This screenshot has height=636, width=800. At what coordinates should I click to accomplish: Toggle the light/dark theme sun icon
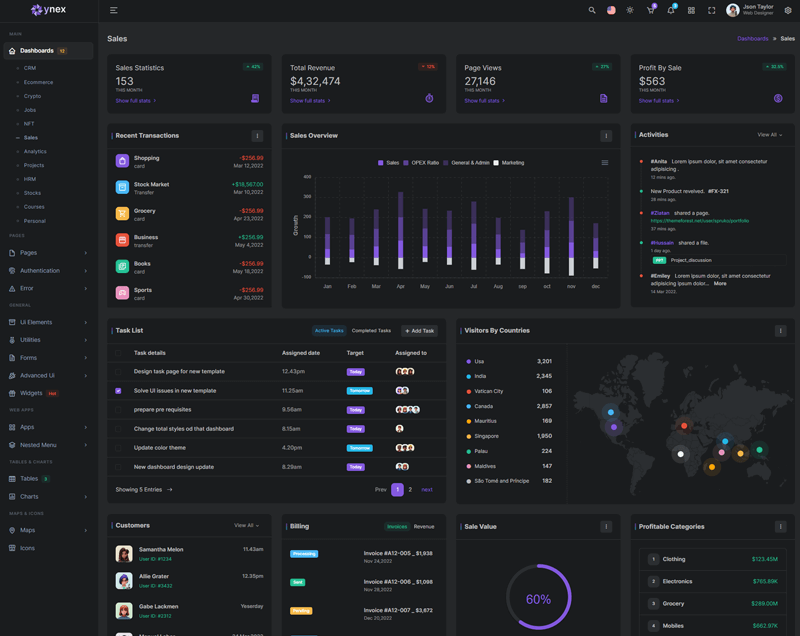click(630, 10)
